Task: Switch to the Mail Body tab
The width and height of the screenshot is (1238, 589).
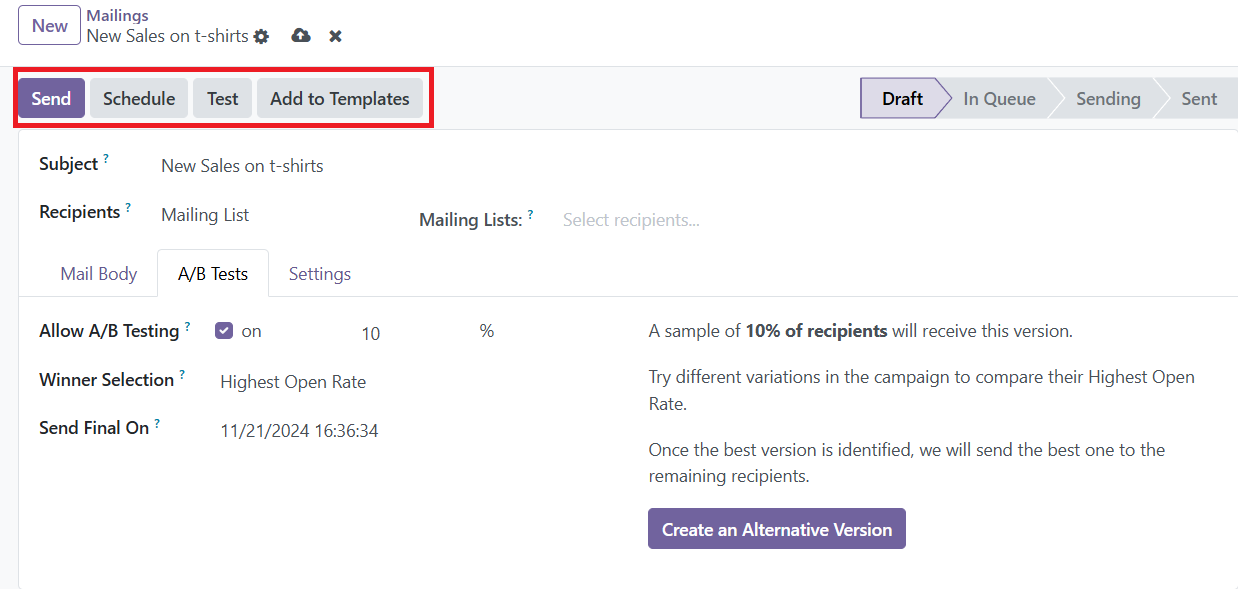Action: pyautogui.click(x=99, y=274)
